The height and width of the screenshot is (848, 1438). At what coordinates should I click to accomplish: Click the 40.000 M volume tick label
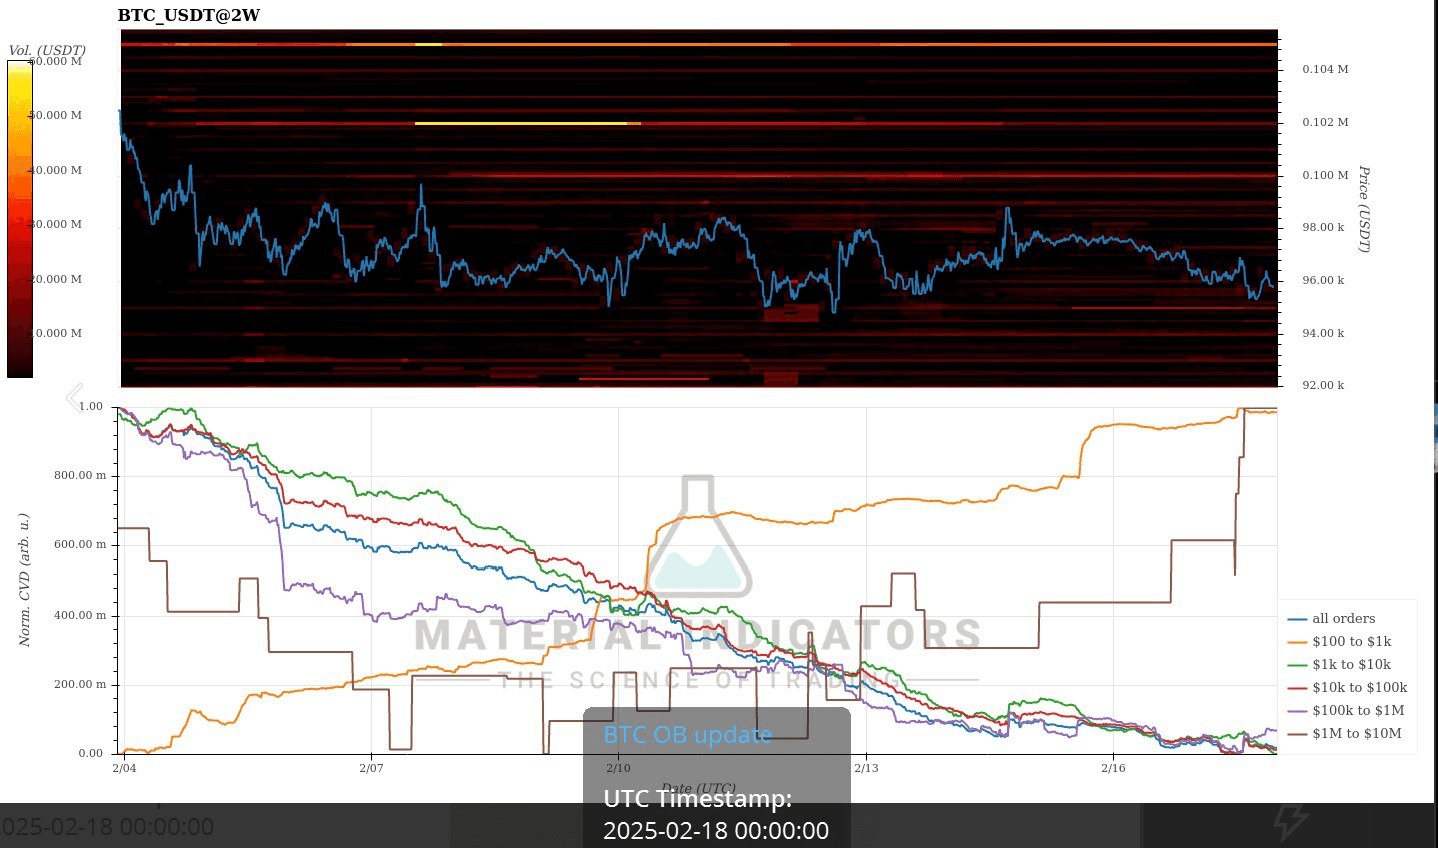(56, 170)
